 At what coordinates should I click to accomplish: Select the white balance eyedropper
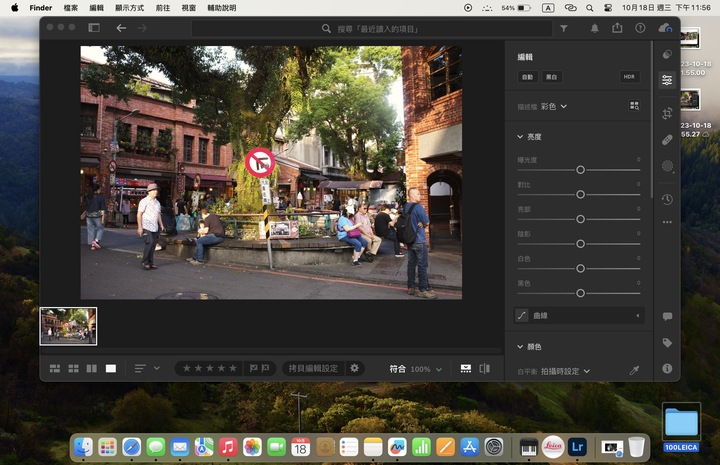pos(634,370)
